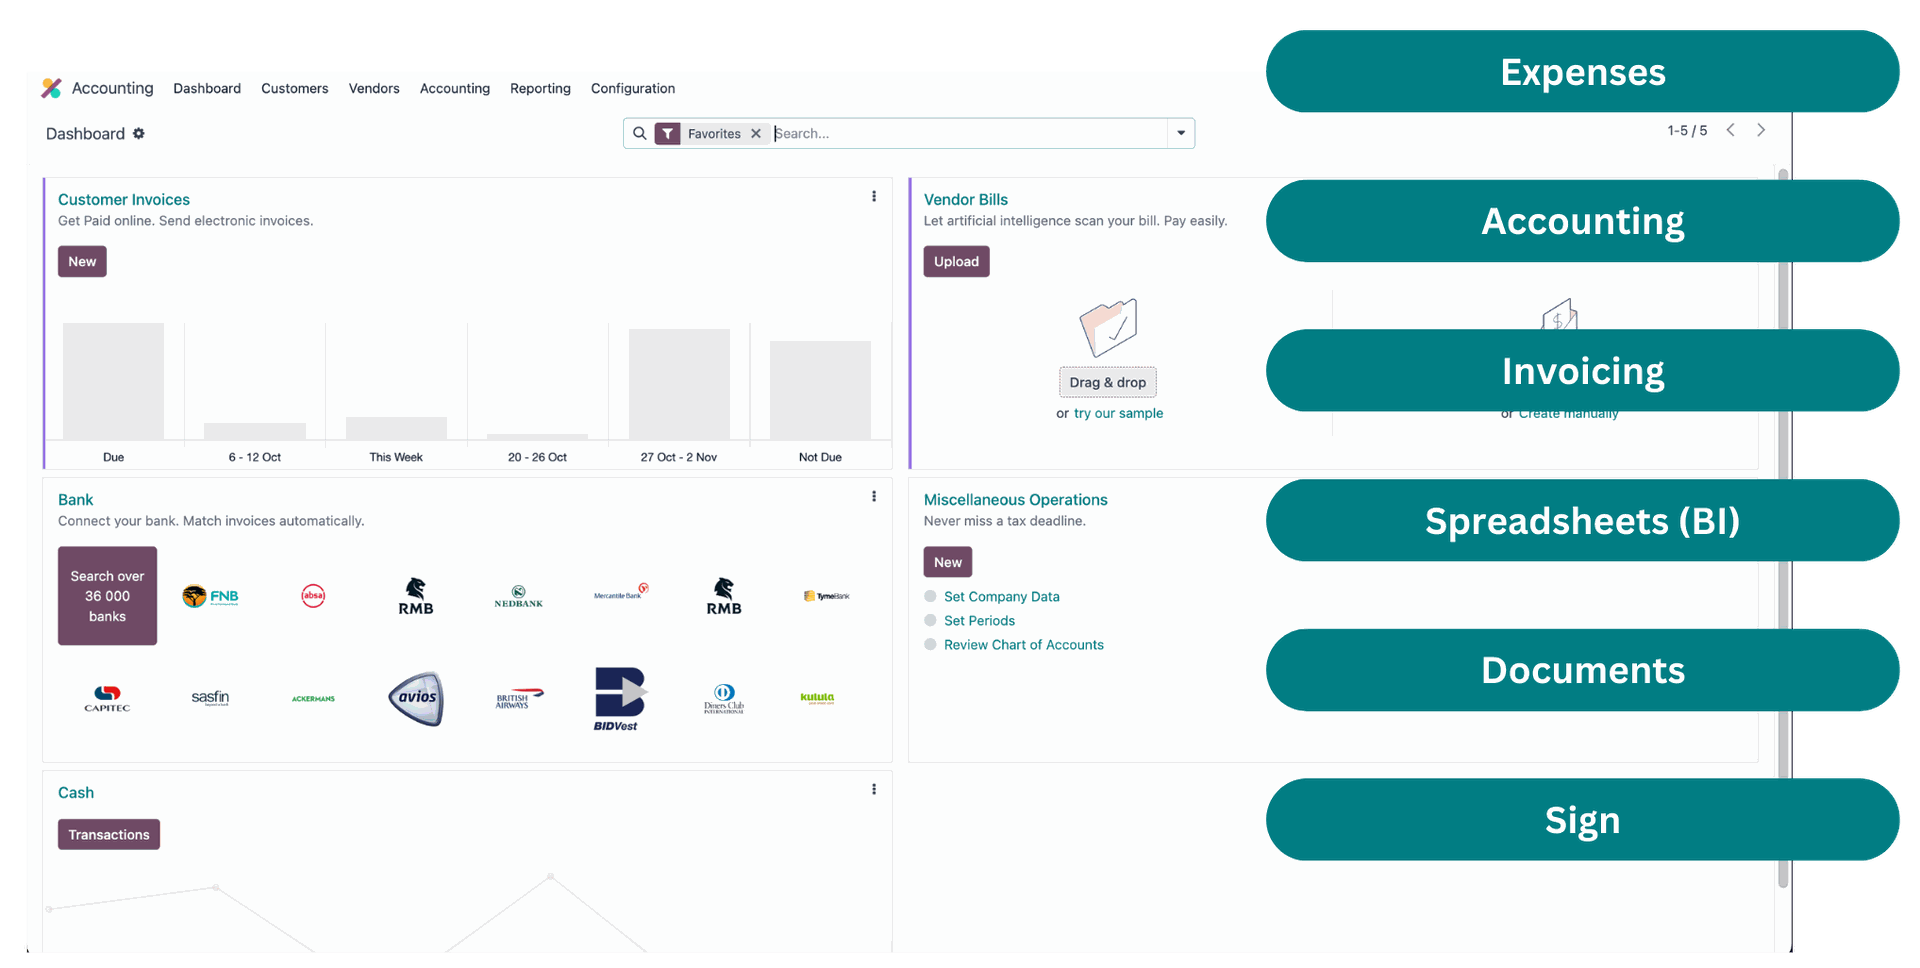Open the Customer Invoices card title
This screenshot has height=968, width=1920.
[124, 199]
